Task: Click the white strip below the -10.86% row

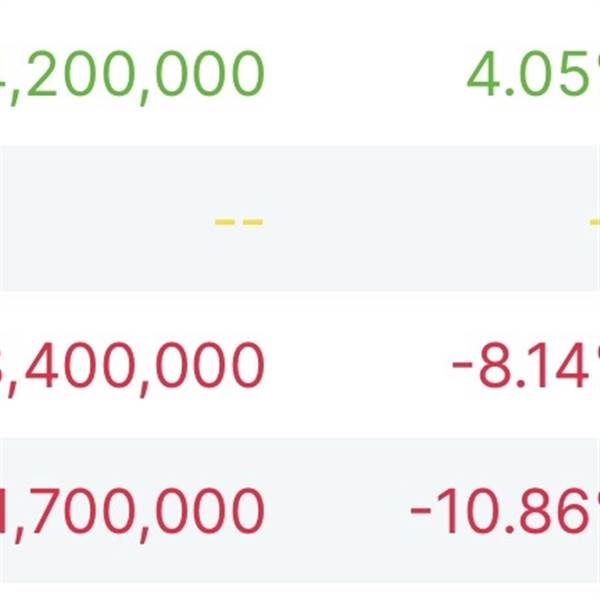Action: click(300, 592)
